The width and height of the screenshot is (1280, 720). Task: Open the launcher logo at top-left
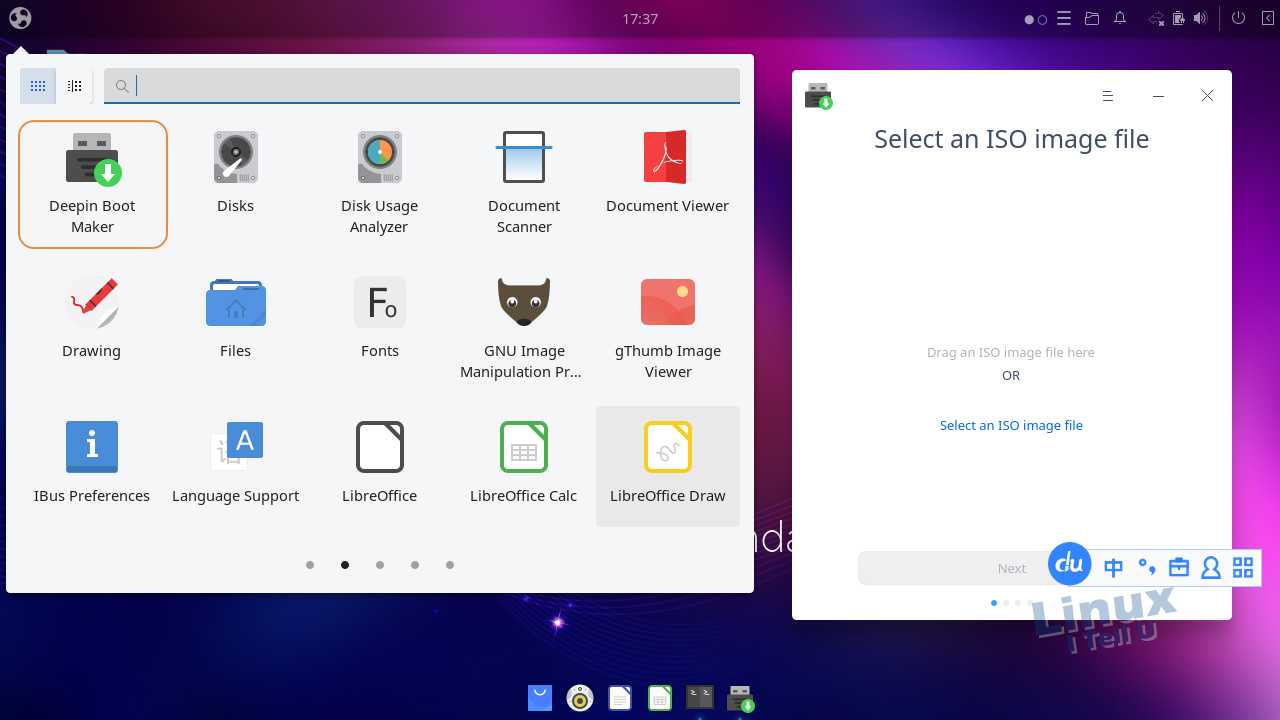pyautogui.click(x=20, y=18)
